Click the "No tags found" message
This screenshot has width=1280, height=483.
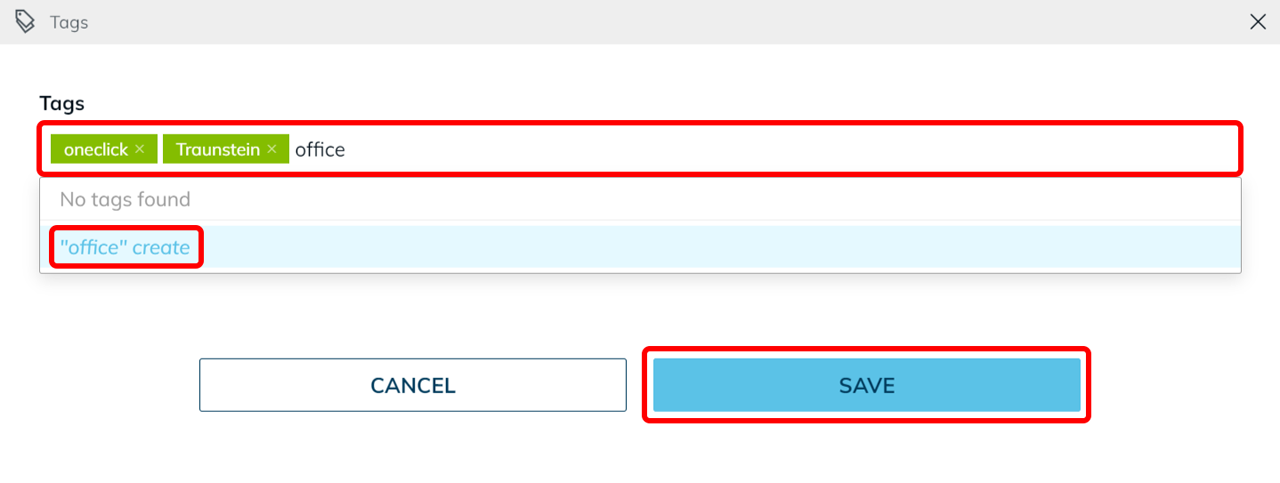[125, 200]
